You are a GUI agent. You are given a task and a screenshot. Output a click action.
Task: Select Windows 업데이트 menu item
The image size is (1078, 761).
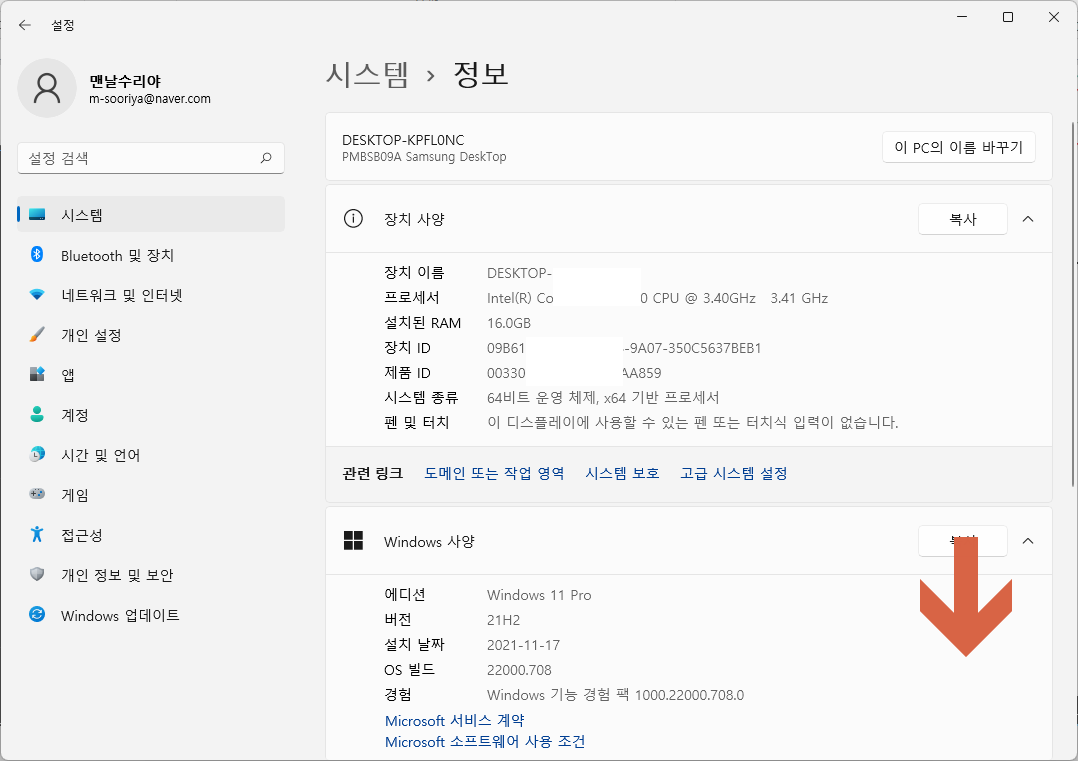tap(151, 615)
